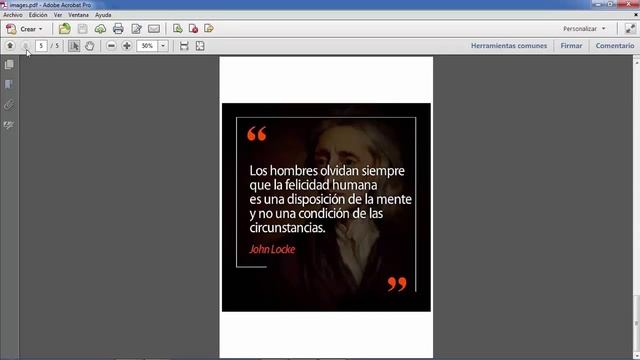
Task: Click the send by email envelope icon
Action: [x=154, y=29]
